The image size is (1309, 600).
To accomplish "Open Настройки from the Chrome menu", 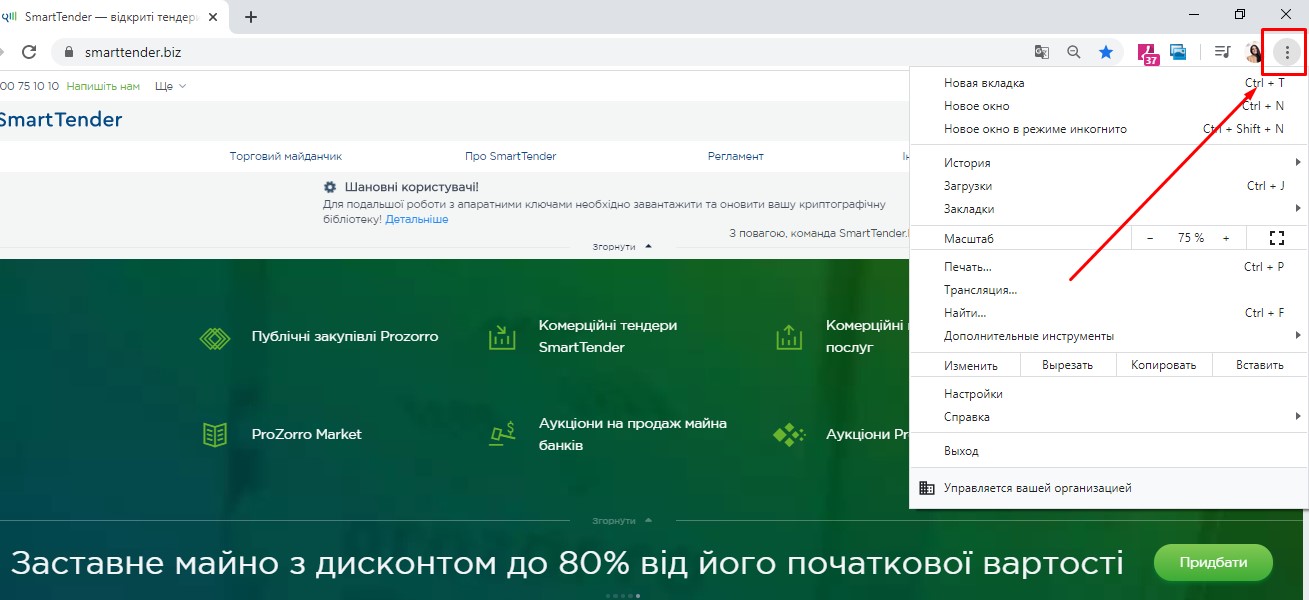I will click(x=973, y=394).
